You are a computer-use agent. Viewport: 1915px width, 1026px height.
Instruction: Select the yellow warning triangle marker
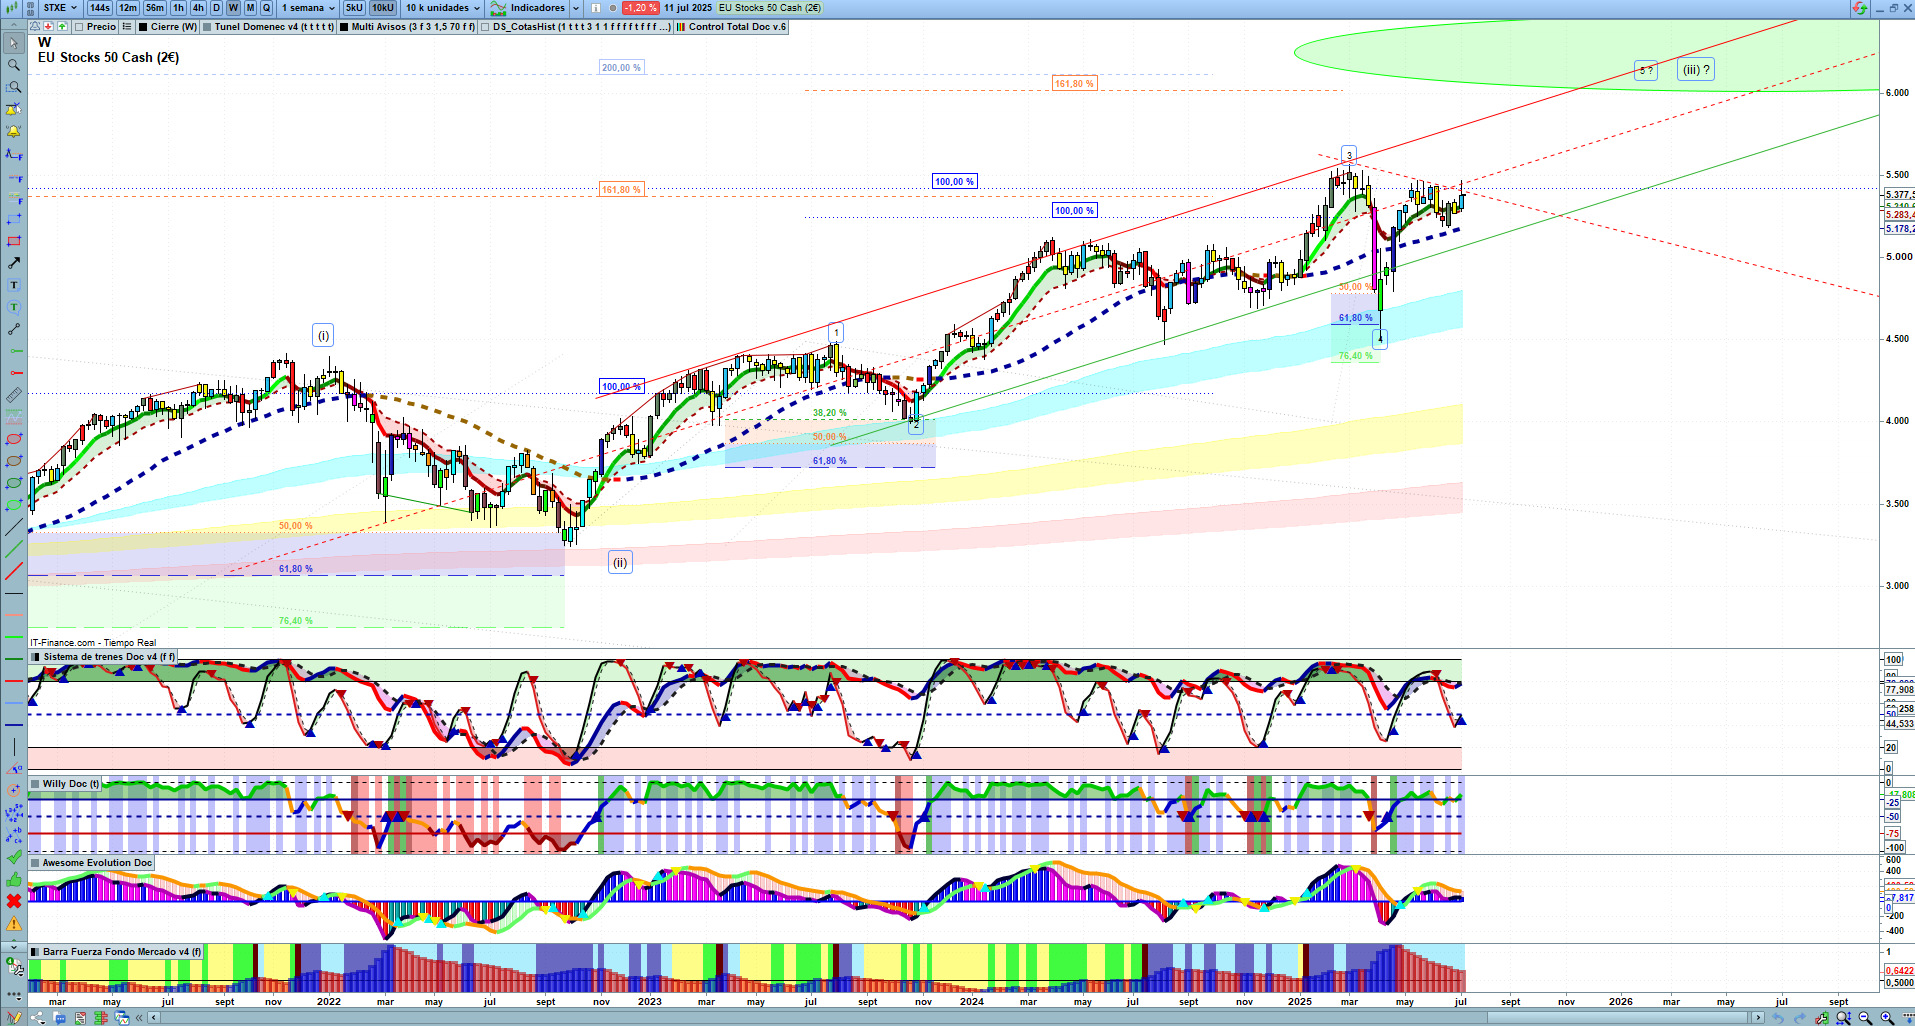point(14,923)
